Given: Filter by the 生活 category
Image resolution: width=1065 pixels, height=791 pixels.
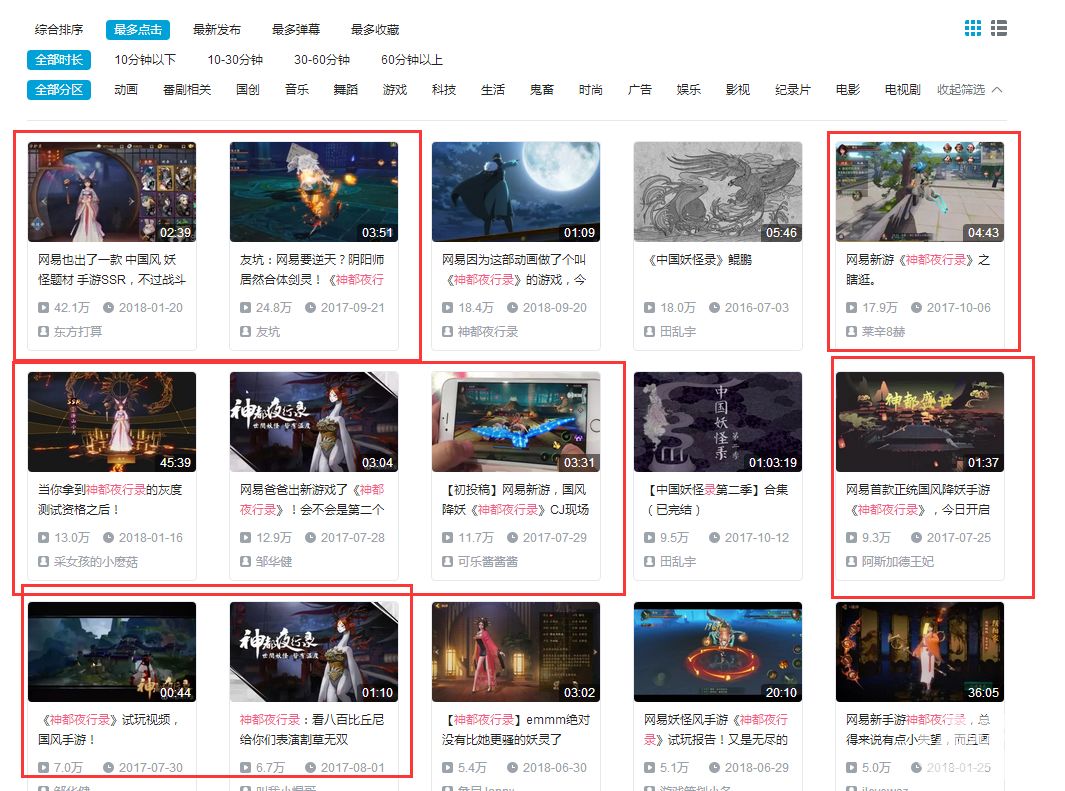Looking at the screenshot, I should (x=492, y=90).
